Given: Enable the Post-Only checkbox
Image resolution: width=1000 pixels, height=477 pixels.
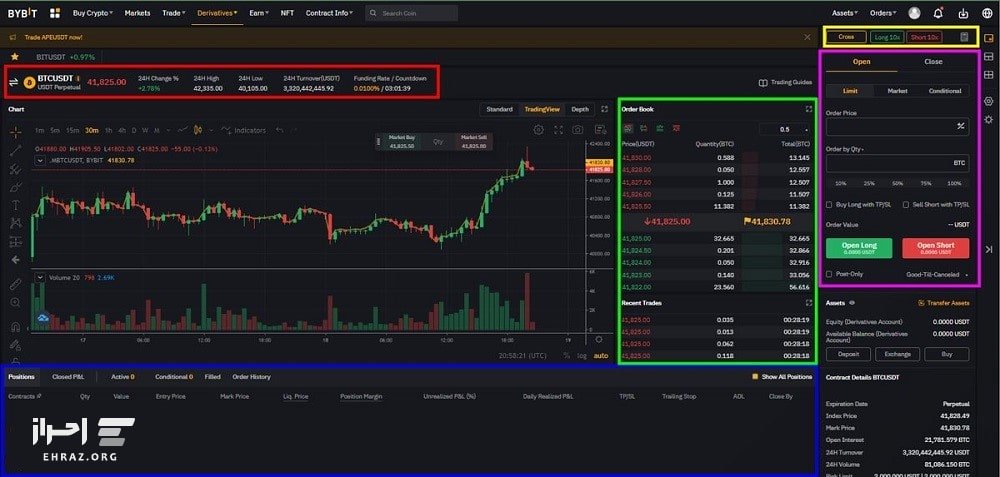Looking at the screenshot, I should 829,274.
